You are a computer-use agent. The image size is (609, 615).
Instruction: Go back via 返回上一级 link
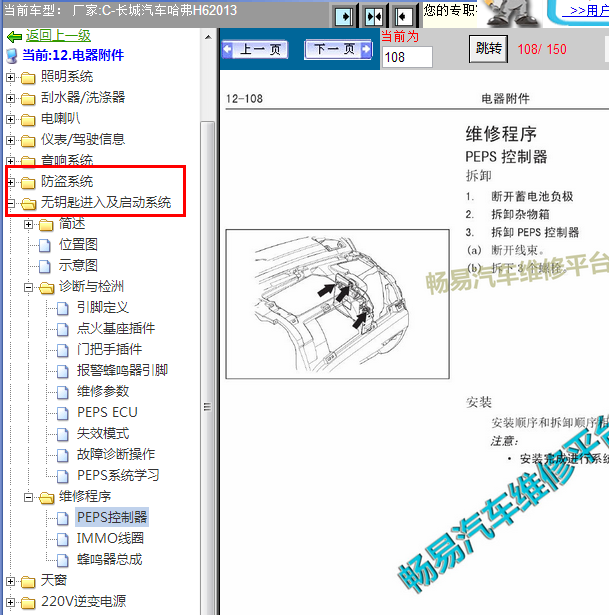[x=58, y=36]
